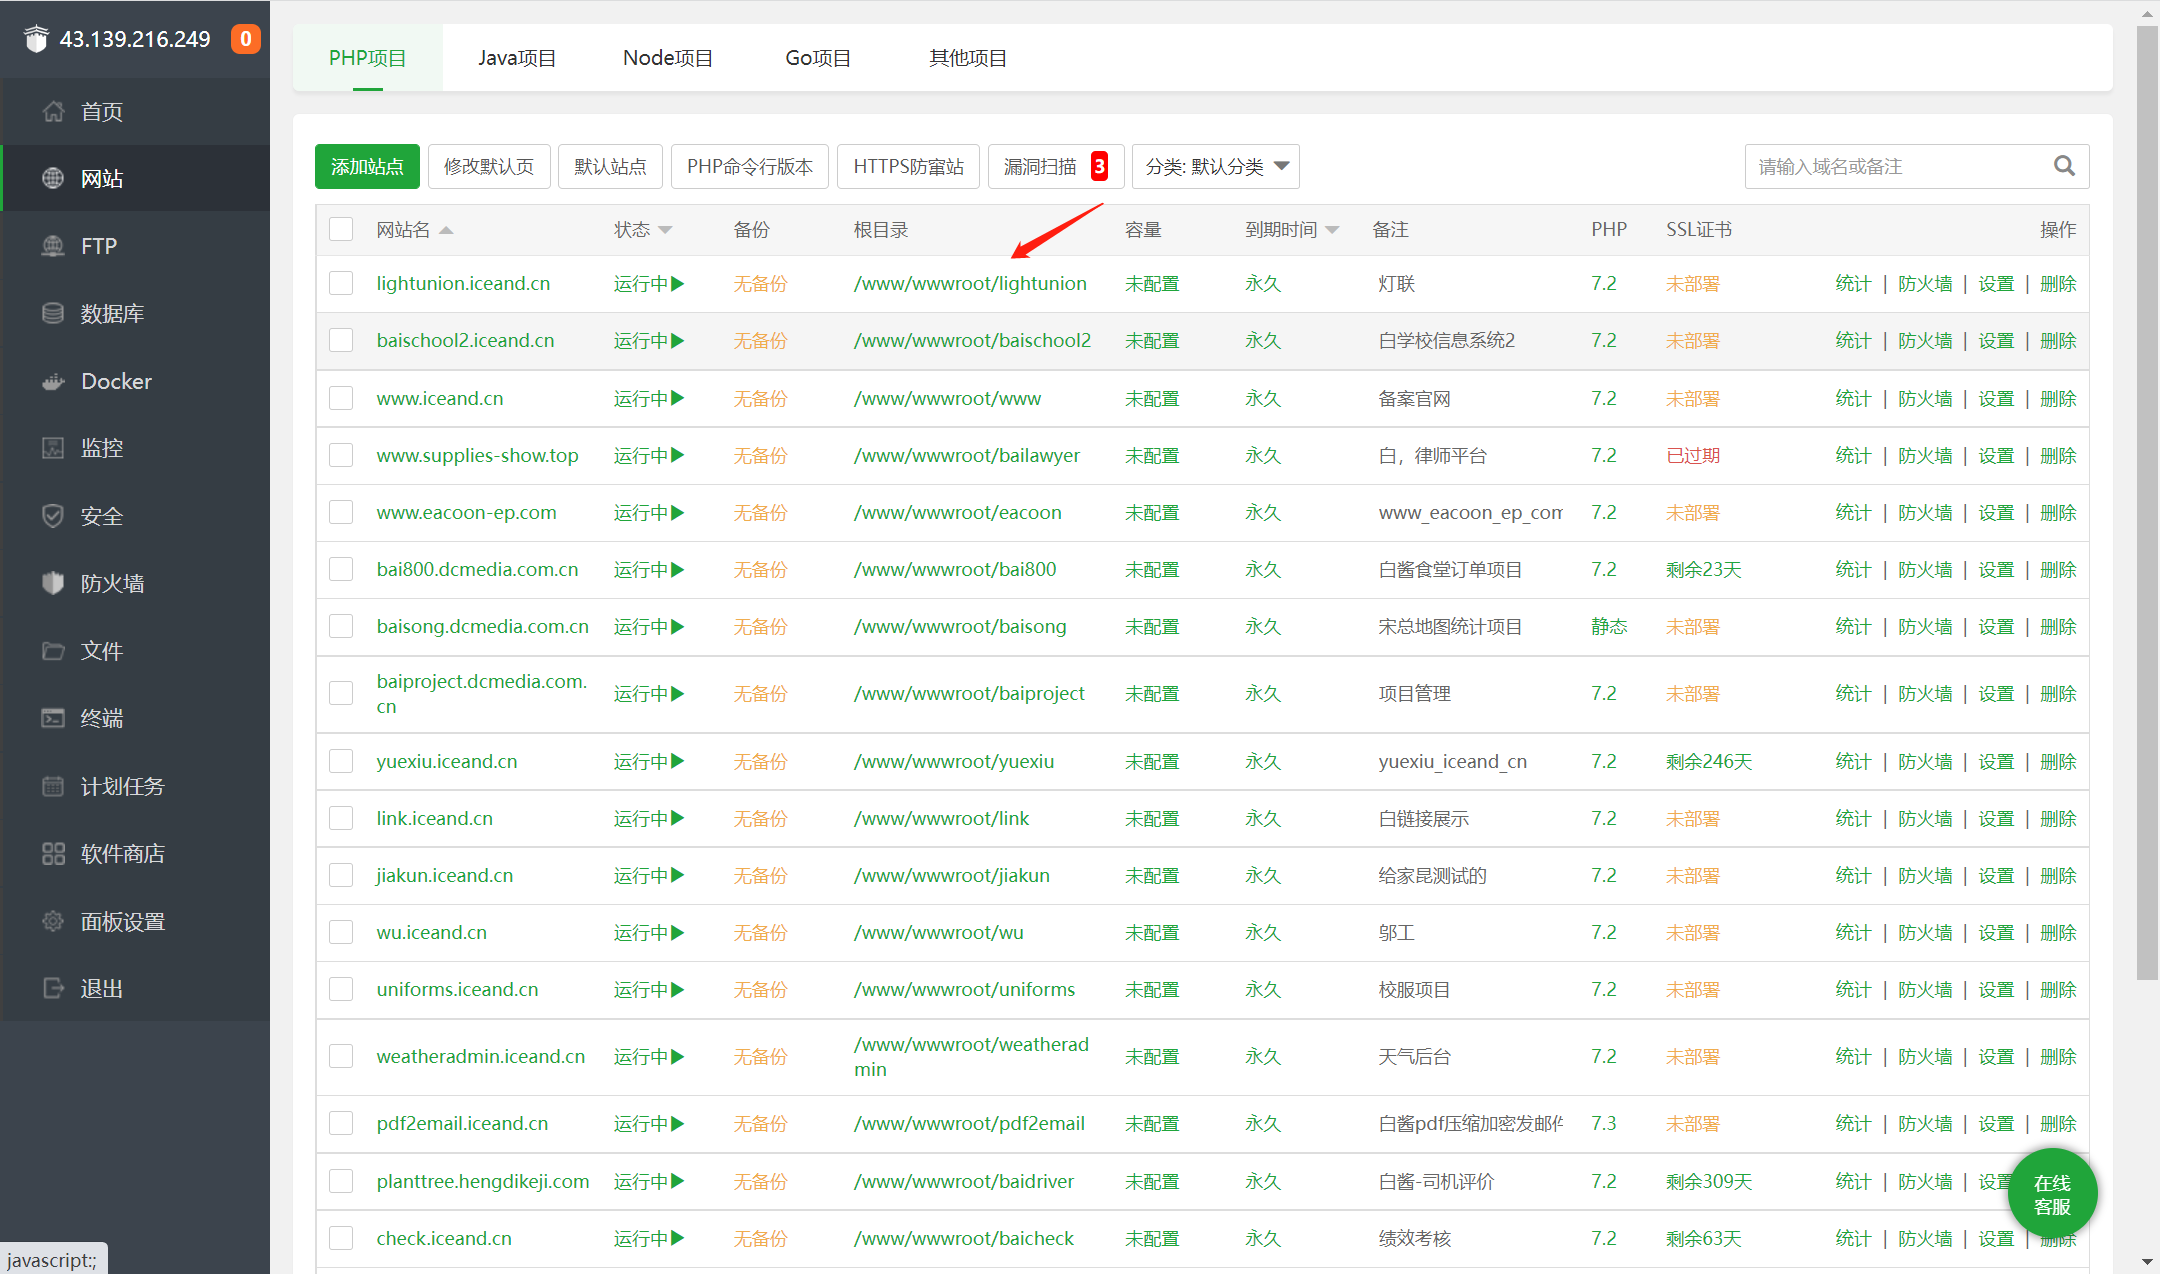Toggle the select-all header checkbox
This screenshot has height=1274, width=2160.
coord(341,229)
